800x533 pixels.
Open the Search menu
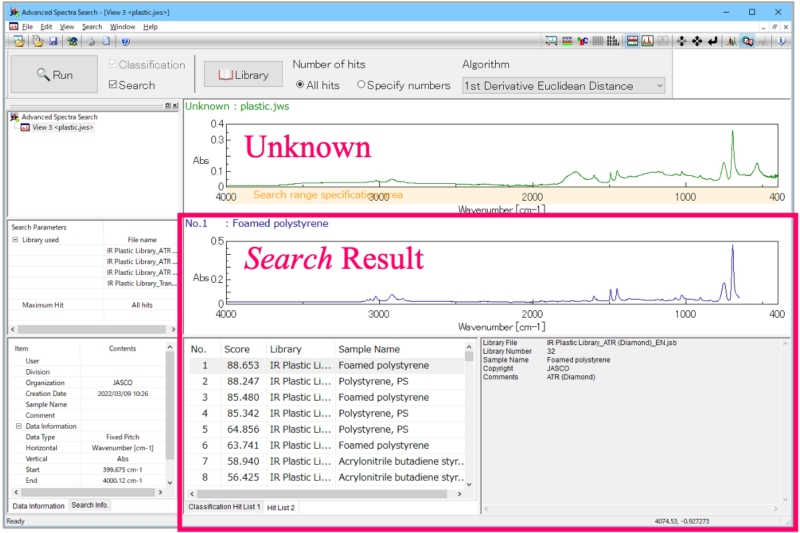coord(92,27)
